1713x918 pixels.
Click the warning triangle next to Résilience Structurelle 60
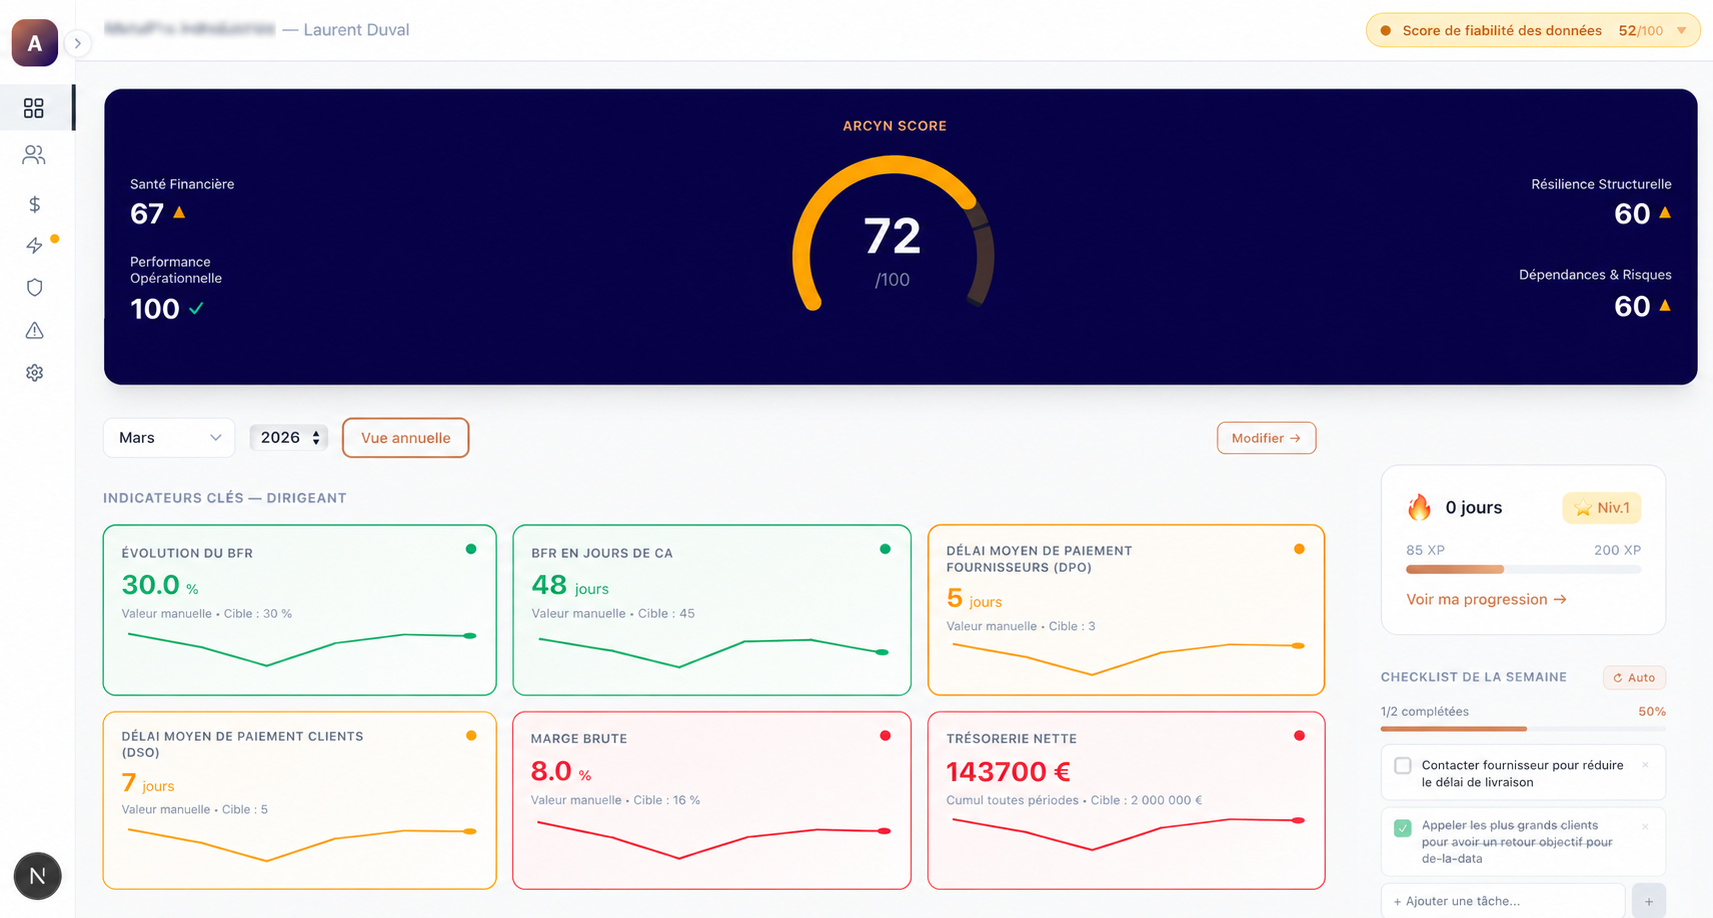tap(1665, 212)
